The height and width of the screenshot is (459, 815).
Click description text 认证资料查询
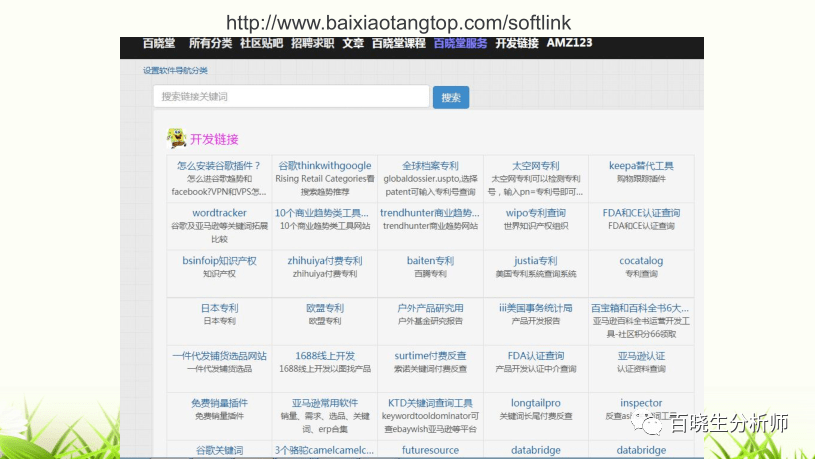point(641,369)
